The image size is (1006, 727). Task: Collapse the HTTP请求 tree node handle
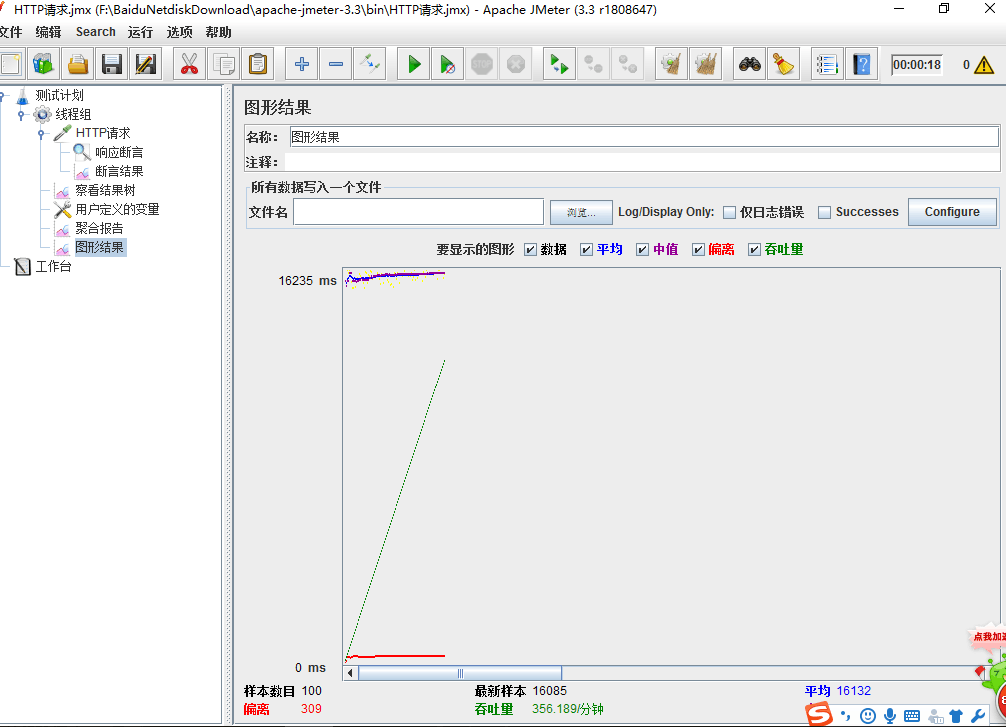41,133
